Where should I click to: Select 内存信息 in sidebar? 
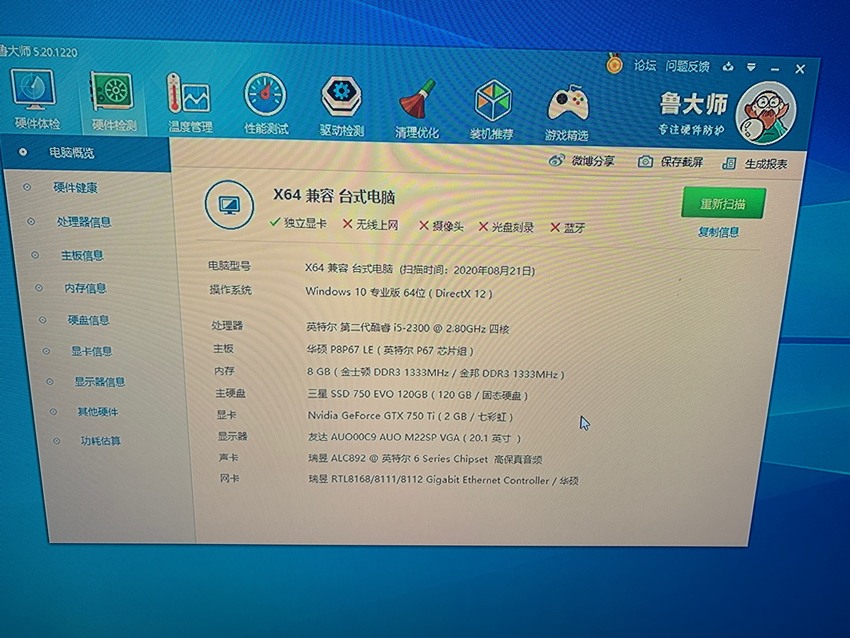pyautogui.click(x=85, y=288)
